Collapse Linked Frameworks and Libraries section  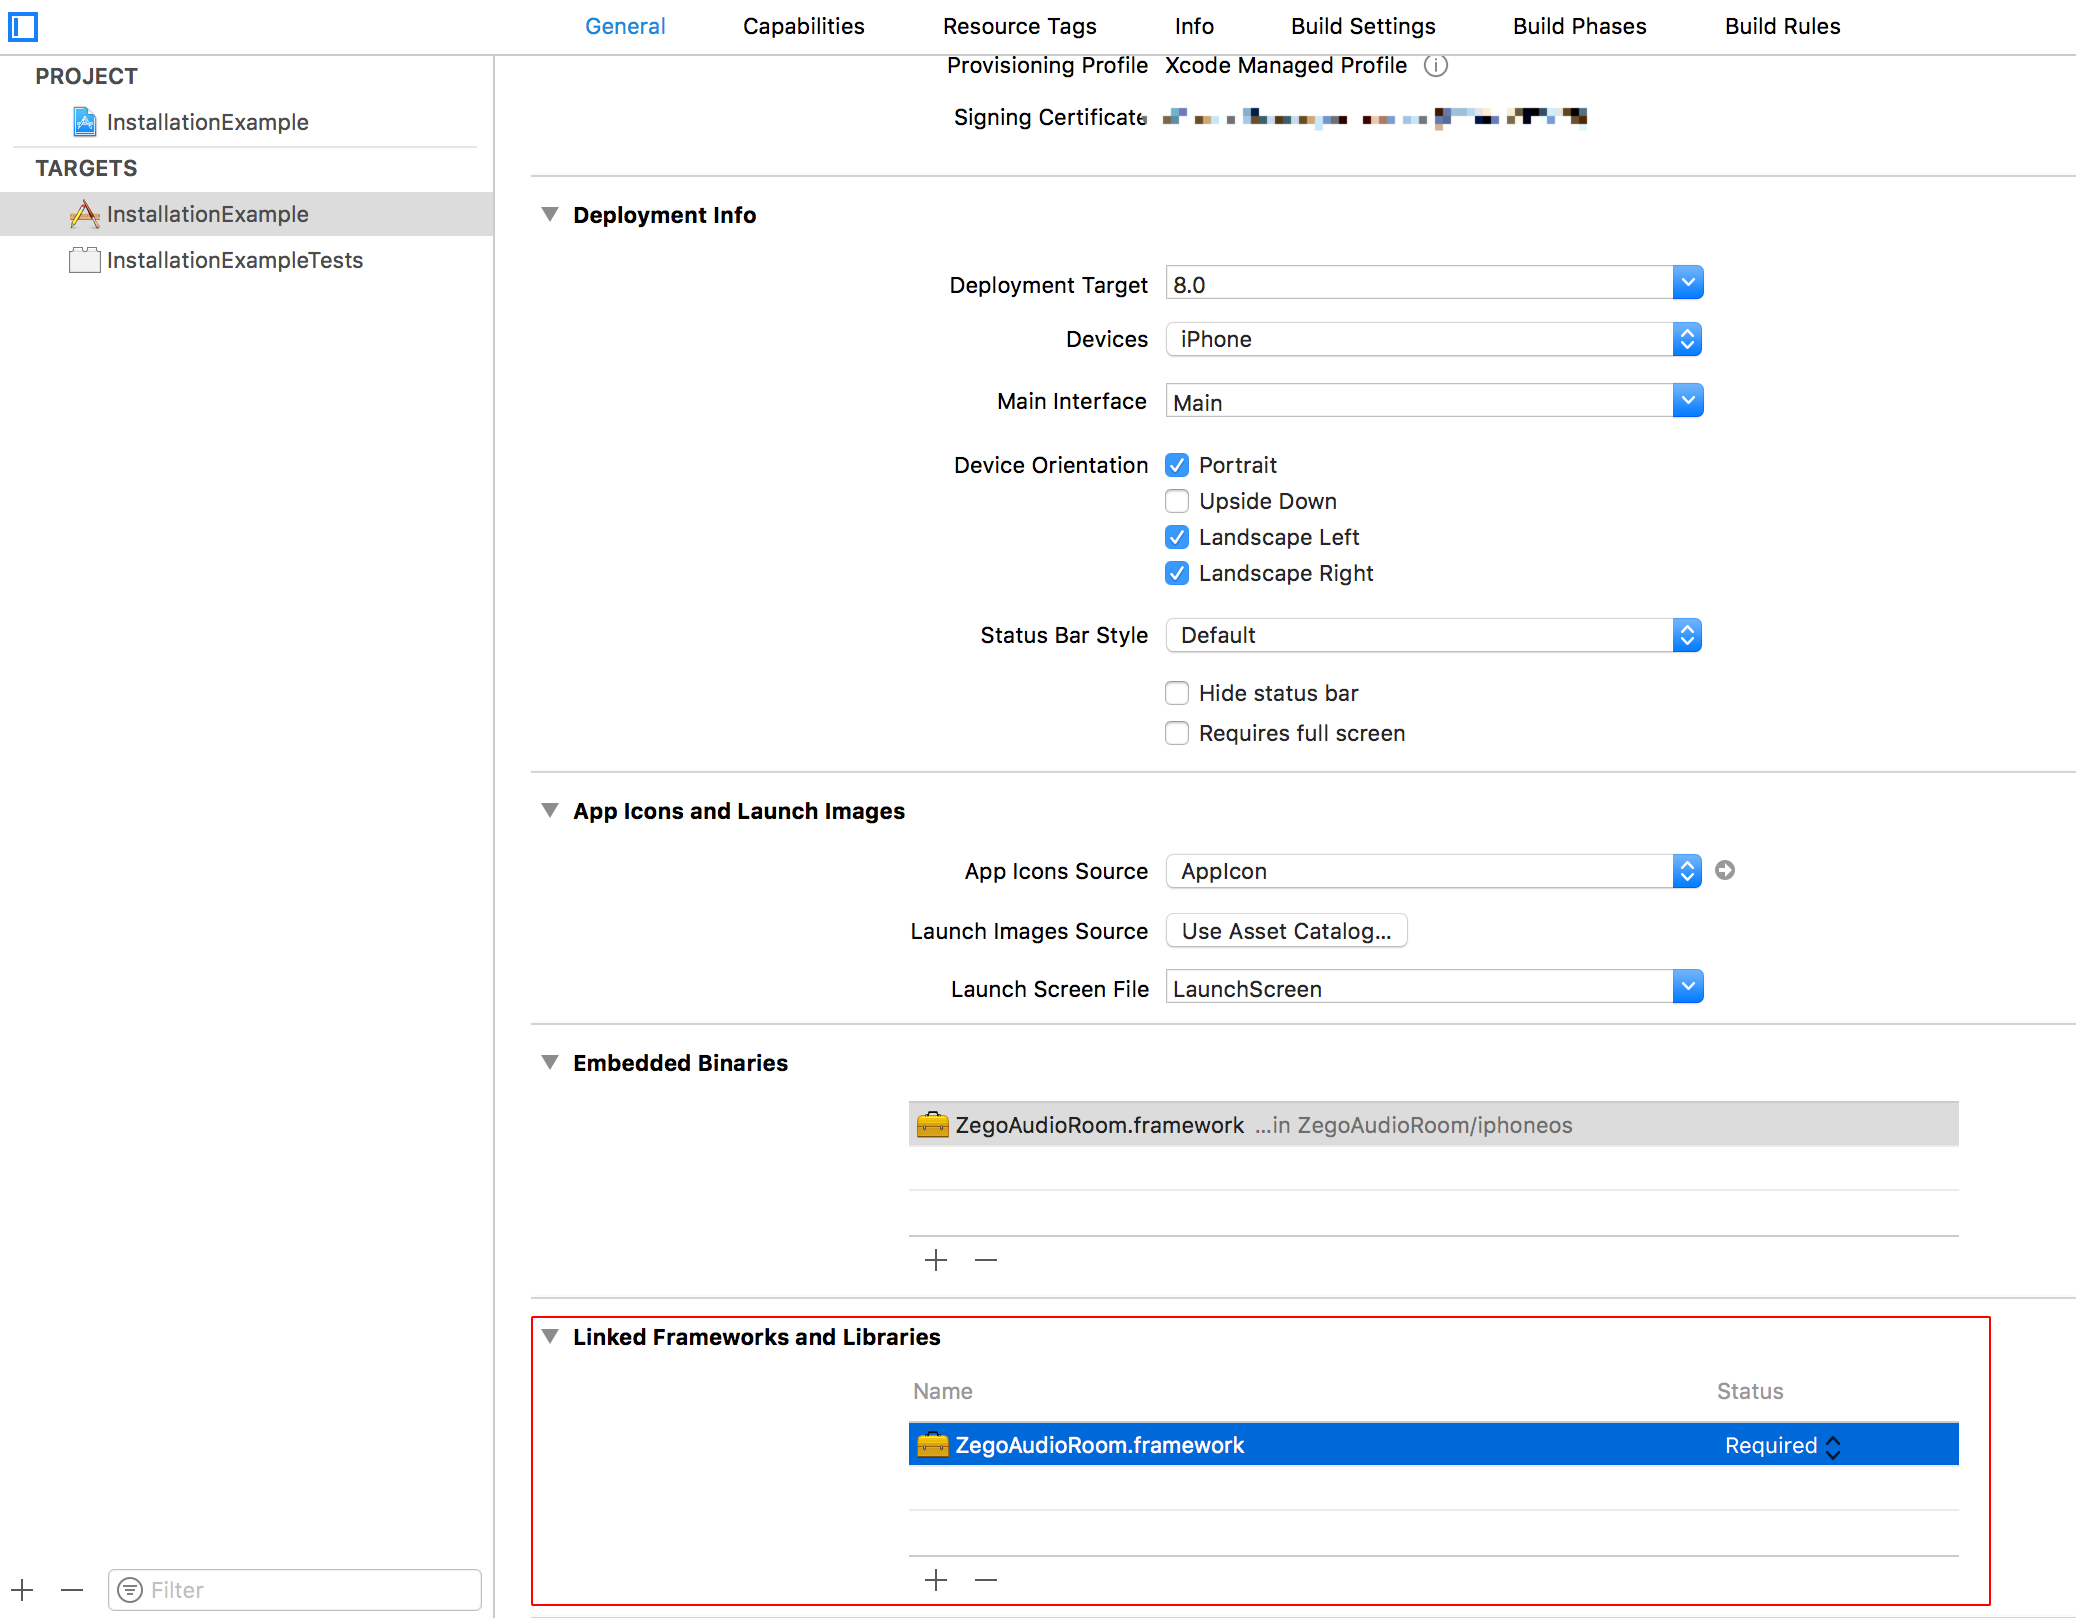tap(550, 1337)
